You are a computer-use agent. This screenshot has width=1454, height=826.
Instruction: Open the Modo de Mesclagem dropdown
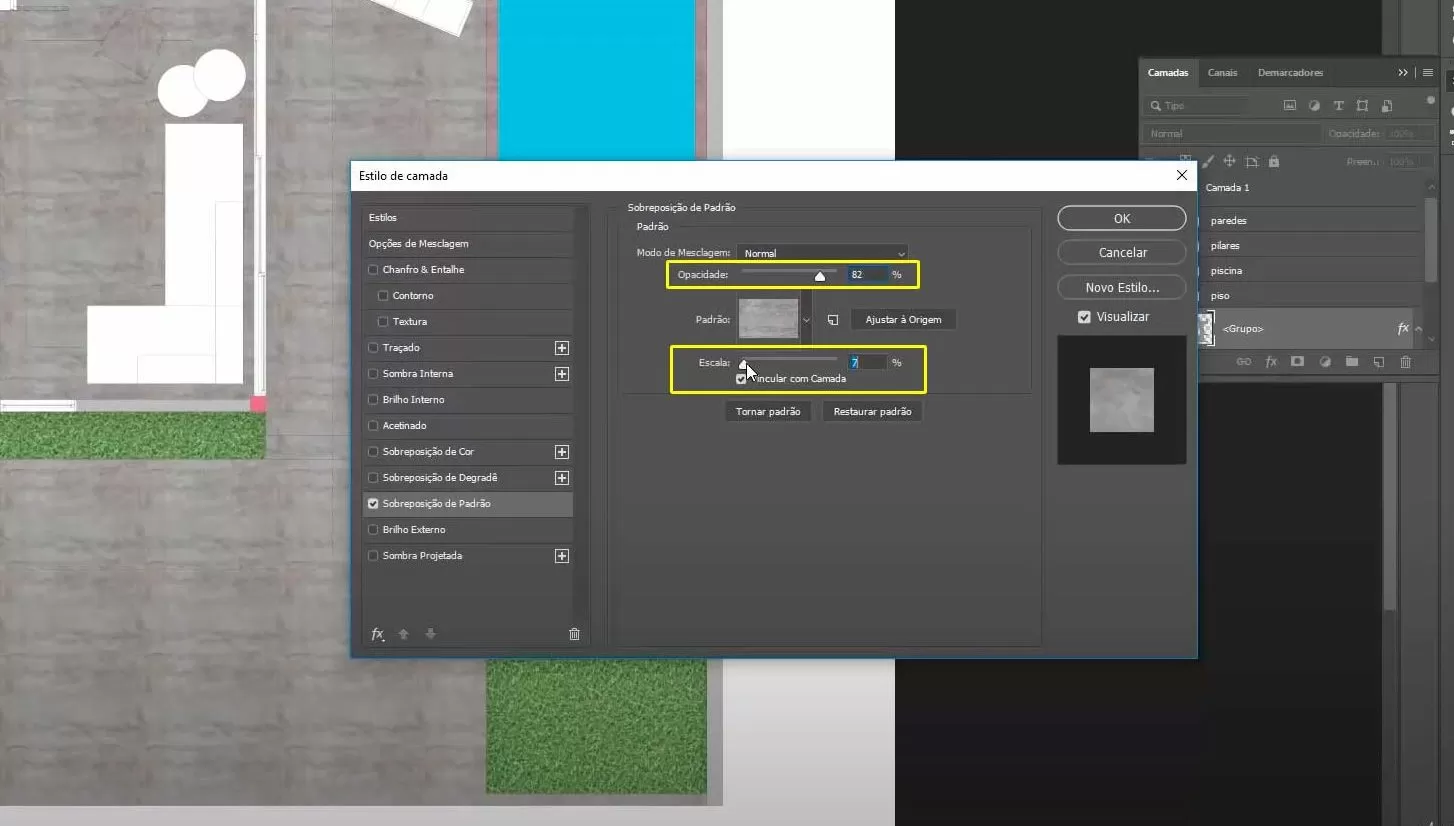(822, 253)
